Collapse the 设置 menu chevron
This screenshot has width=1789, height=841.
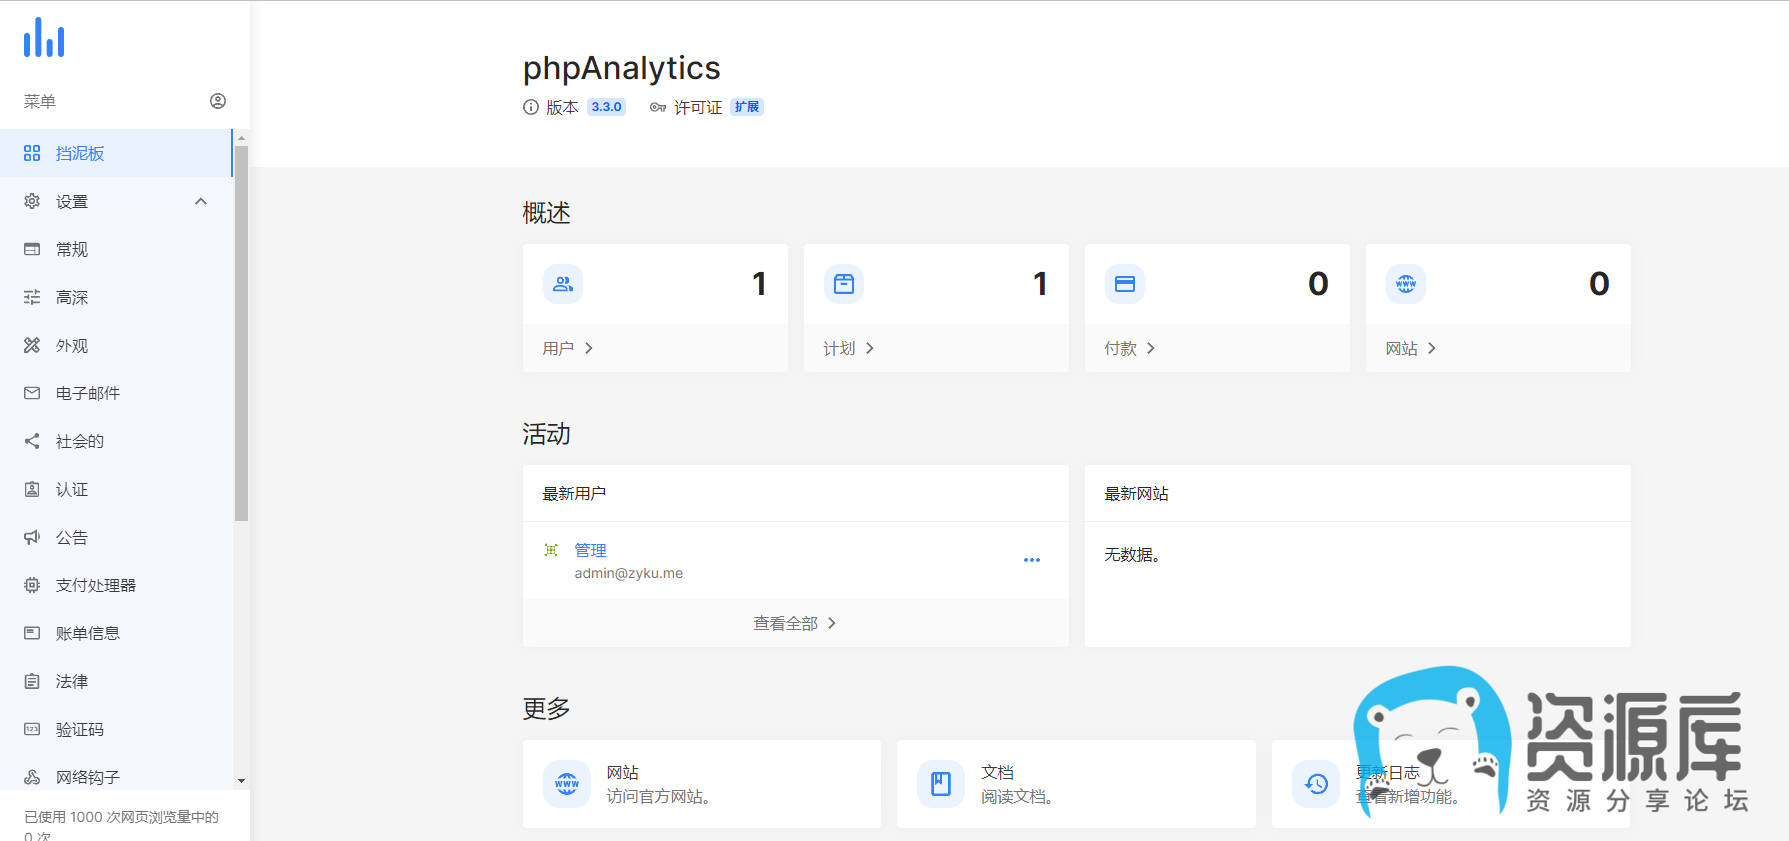(201, 201)
